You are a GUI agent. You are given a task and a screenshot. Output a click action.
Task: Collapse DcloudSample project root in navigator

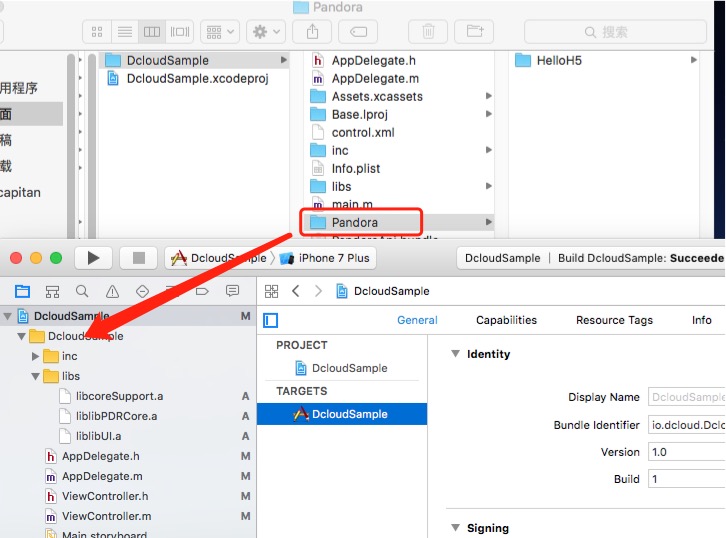point(7,316)
